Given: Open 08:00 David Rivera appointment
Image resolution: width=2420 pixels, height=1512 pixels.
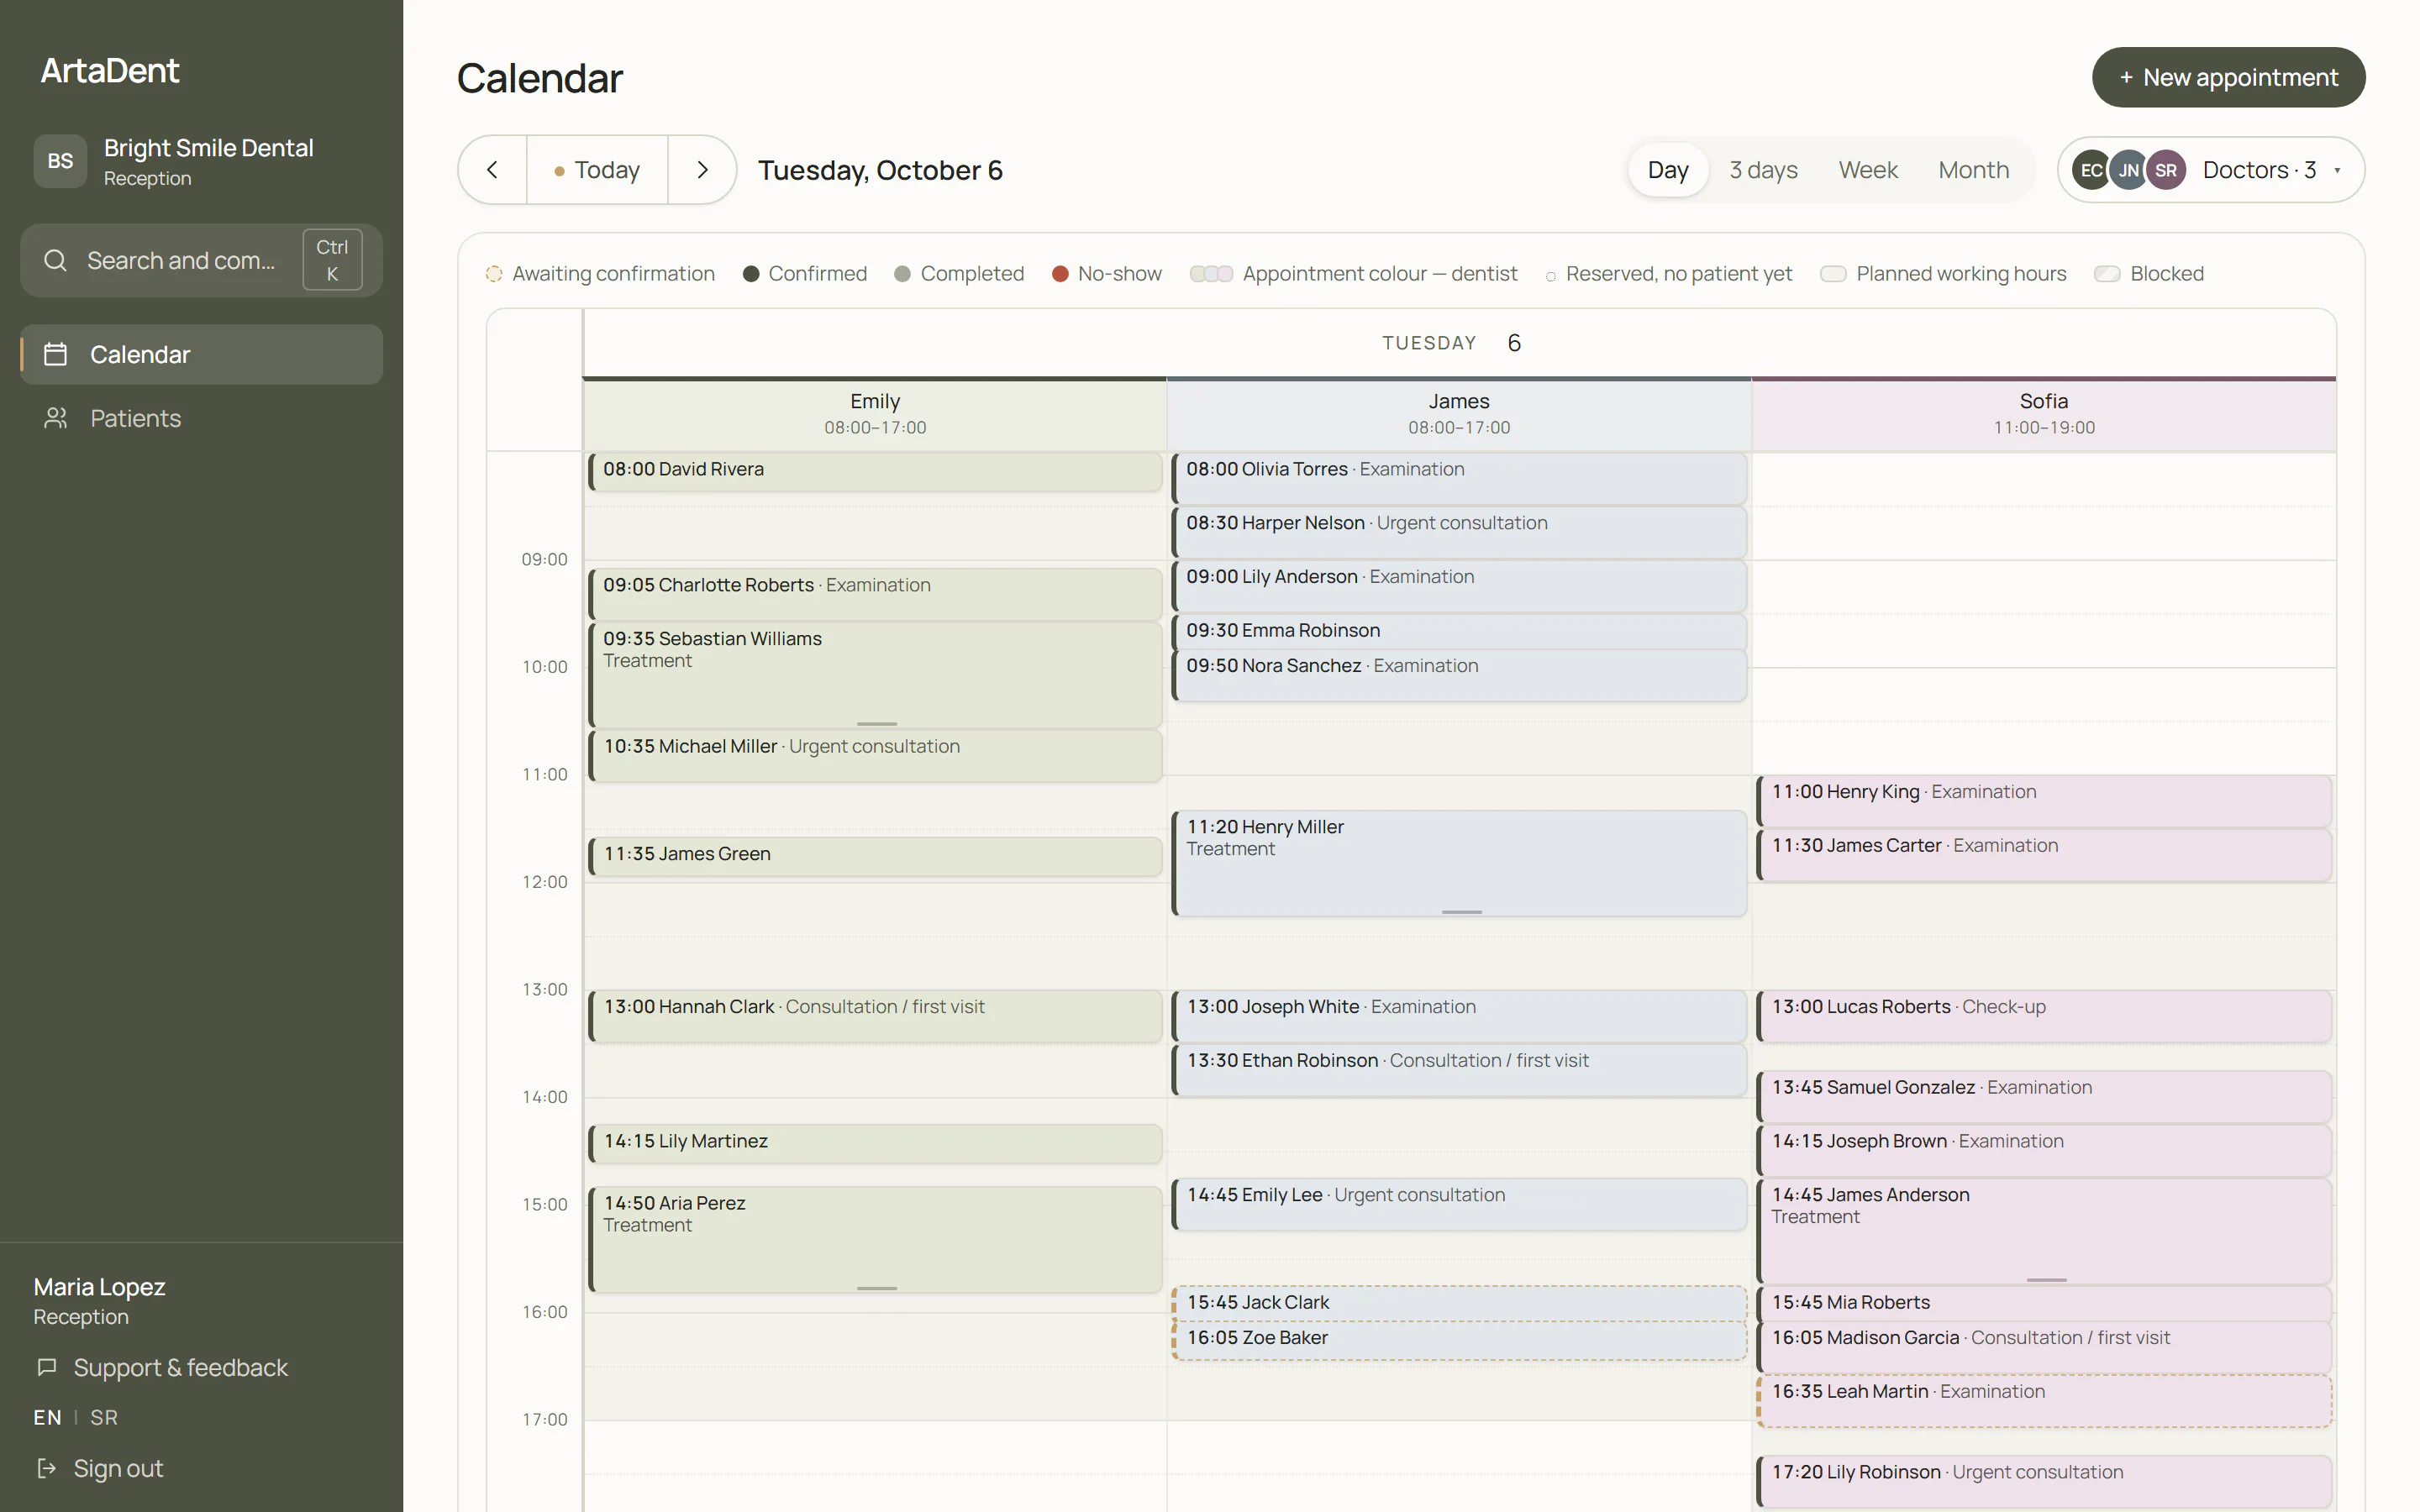Looking at the screenshot, I should [875, 471].
